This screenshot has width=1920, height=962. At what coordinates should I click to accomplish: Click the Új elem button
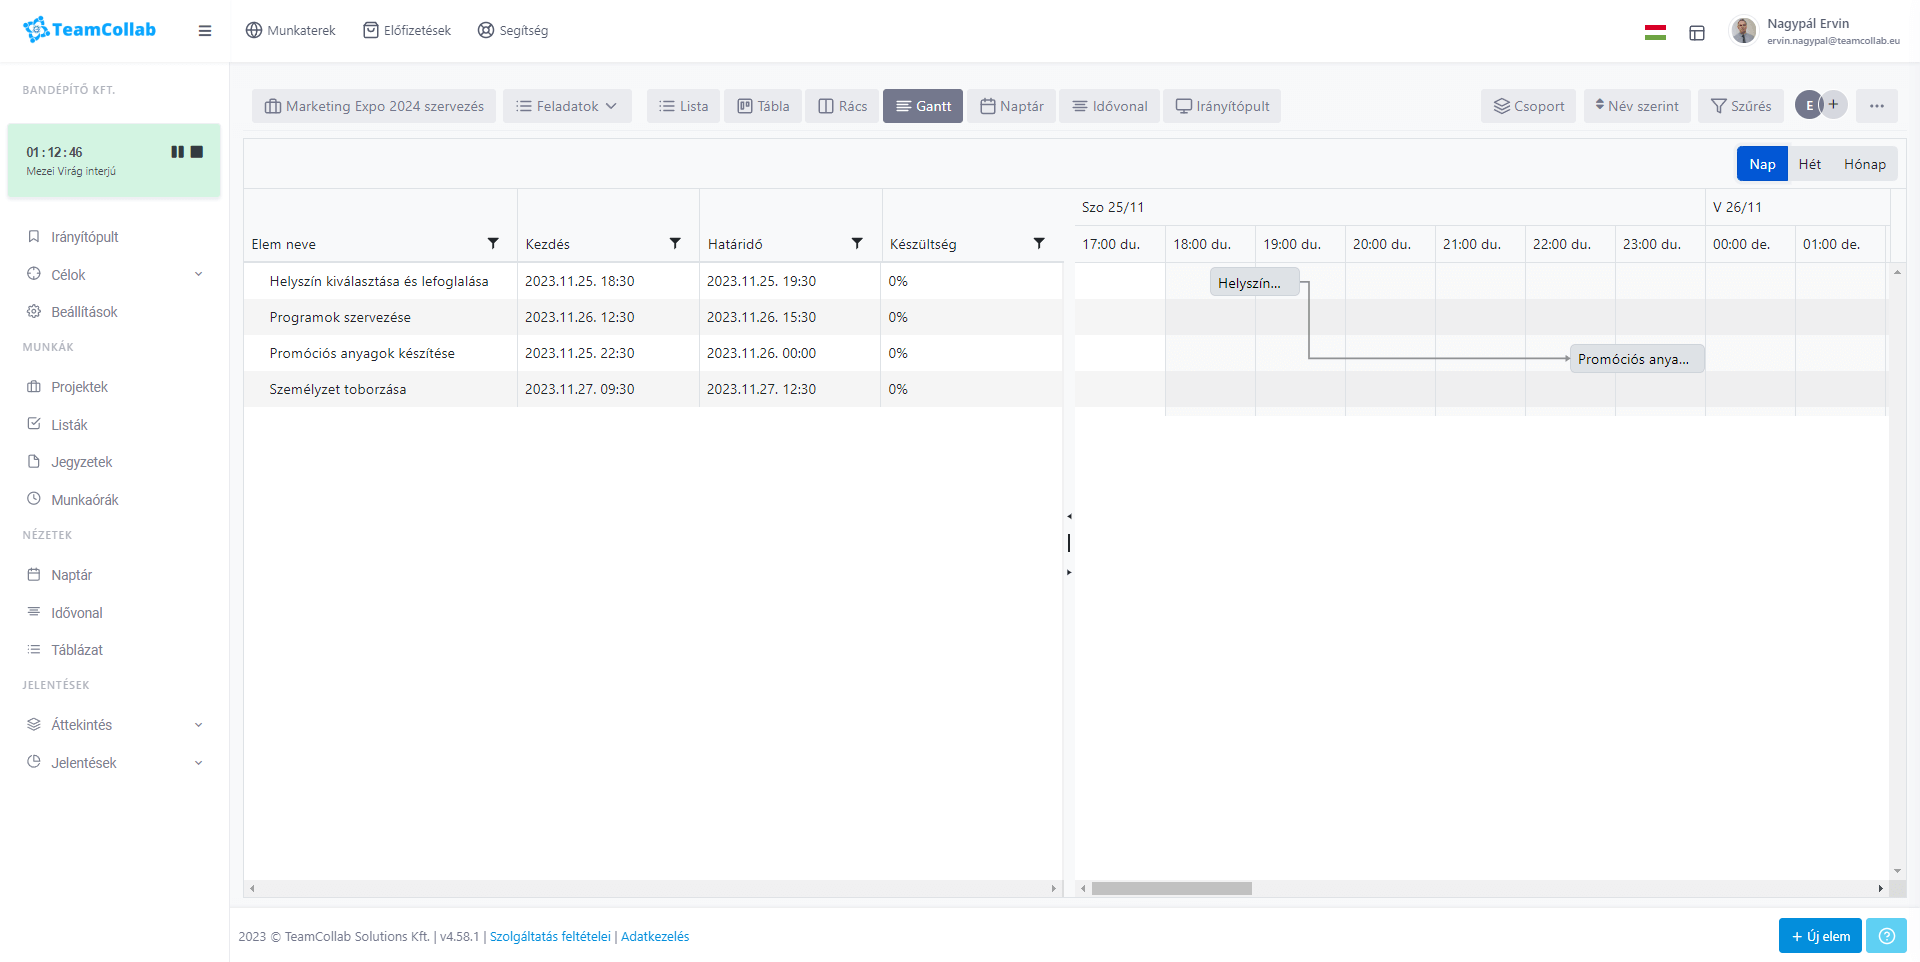(x=1820, y=936)
